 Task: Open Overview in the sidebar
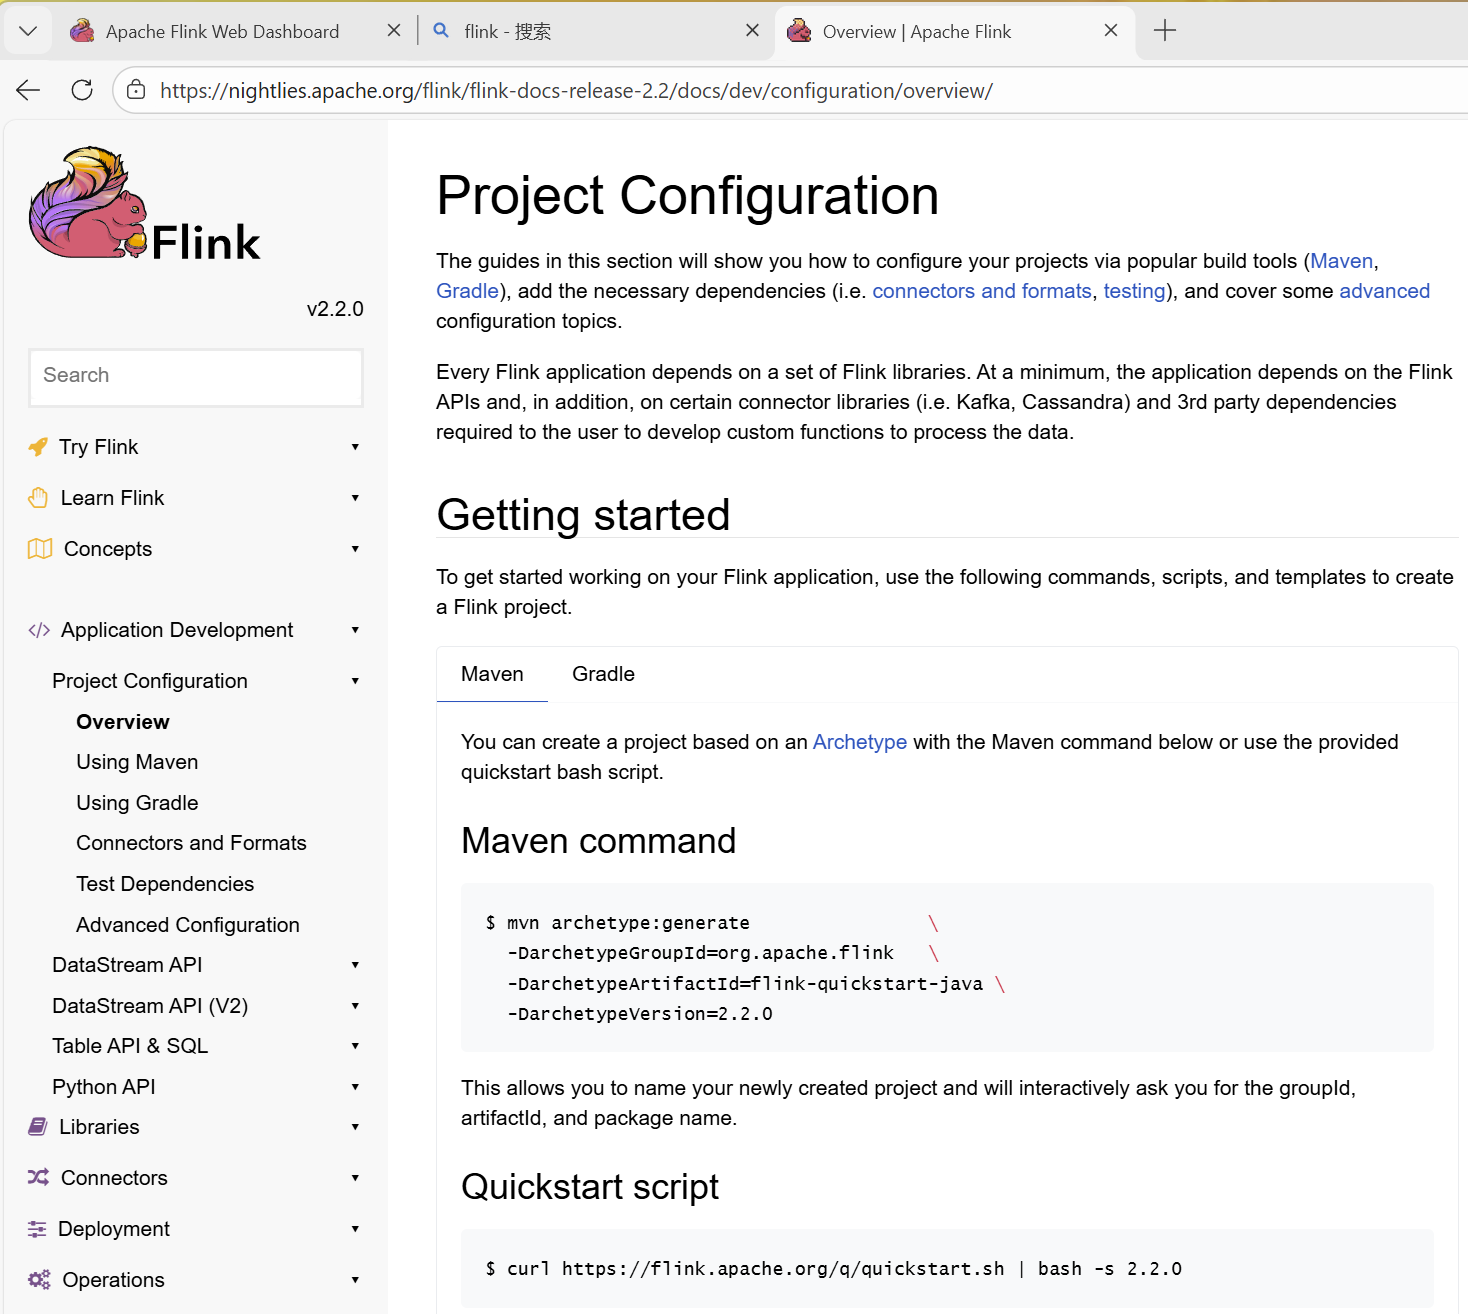click(123, 722)
